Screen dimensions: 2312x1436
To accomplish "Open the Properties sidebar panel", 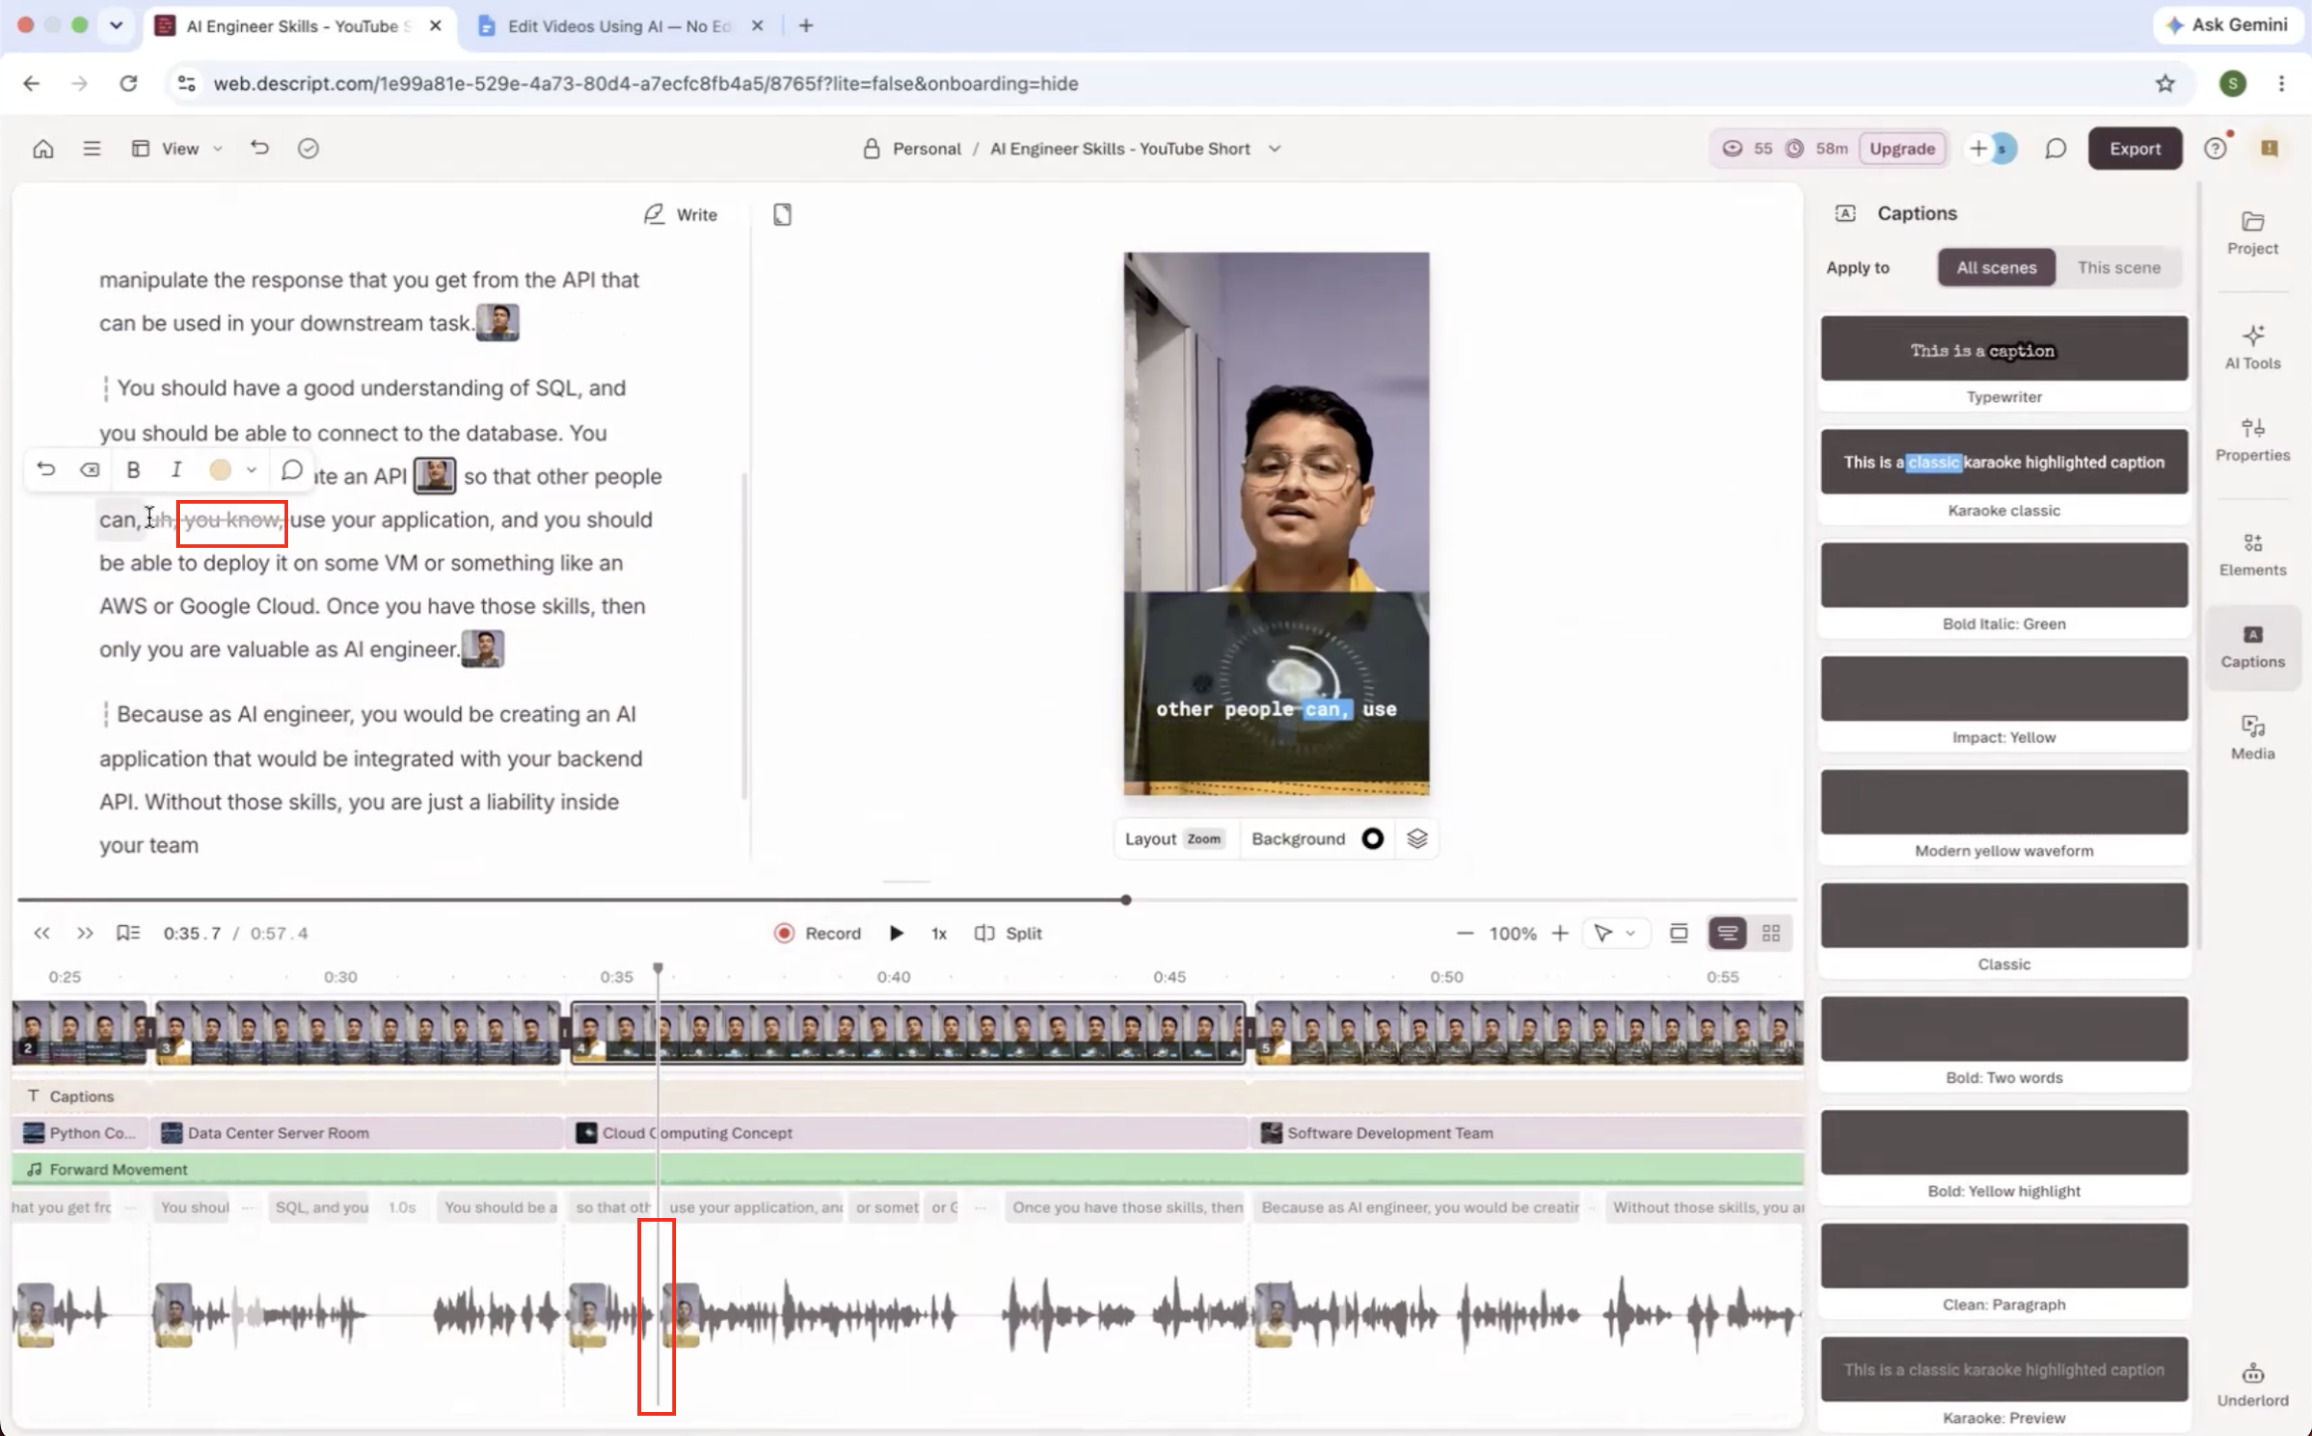I will tap(2252, 440).
